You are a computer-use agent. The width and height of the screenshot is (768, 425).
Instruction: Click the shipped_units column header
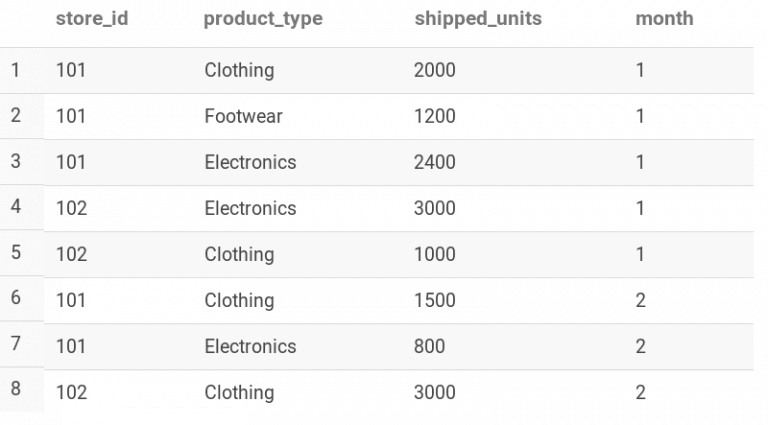478,19
